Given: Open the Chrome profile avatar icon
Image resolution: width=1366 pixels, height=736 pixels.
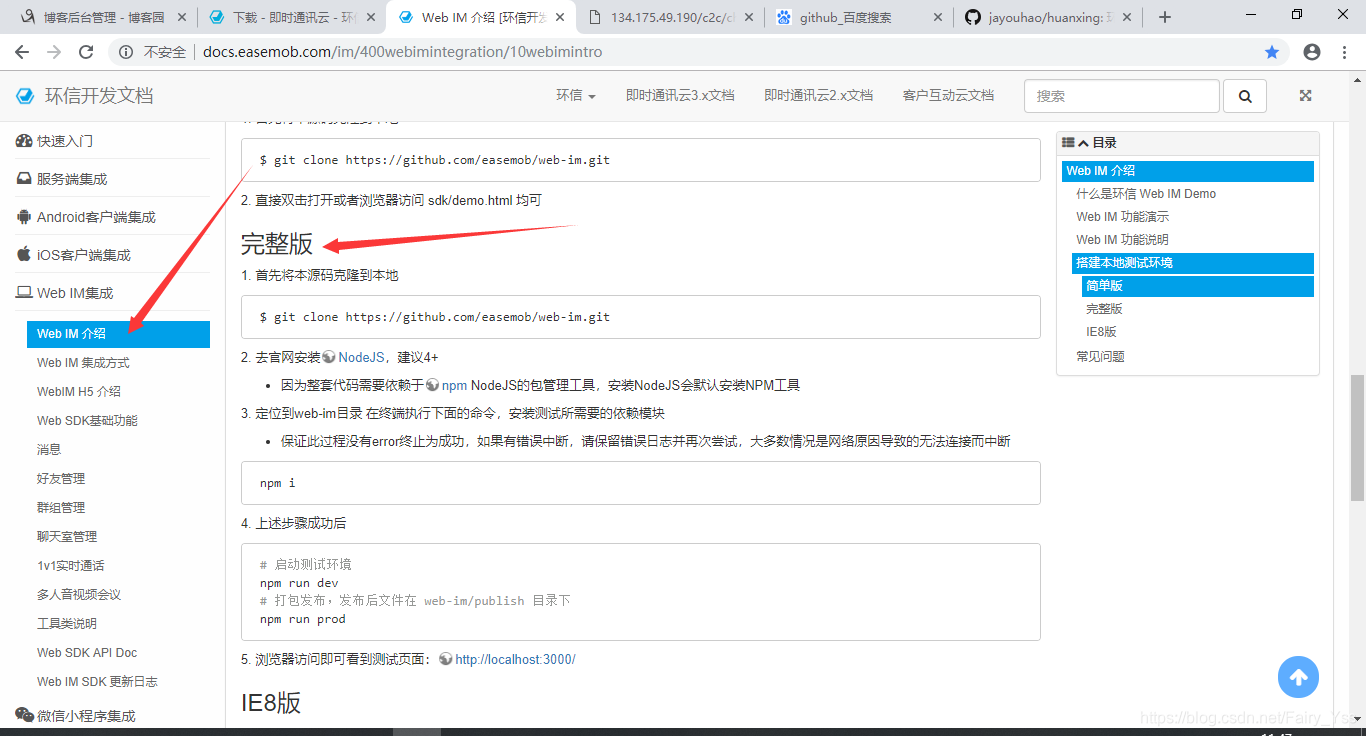Looking at the screenshot, I should (1312, 52).
